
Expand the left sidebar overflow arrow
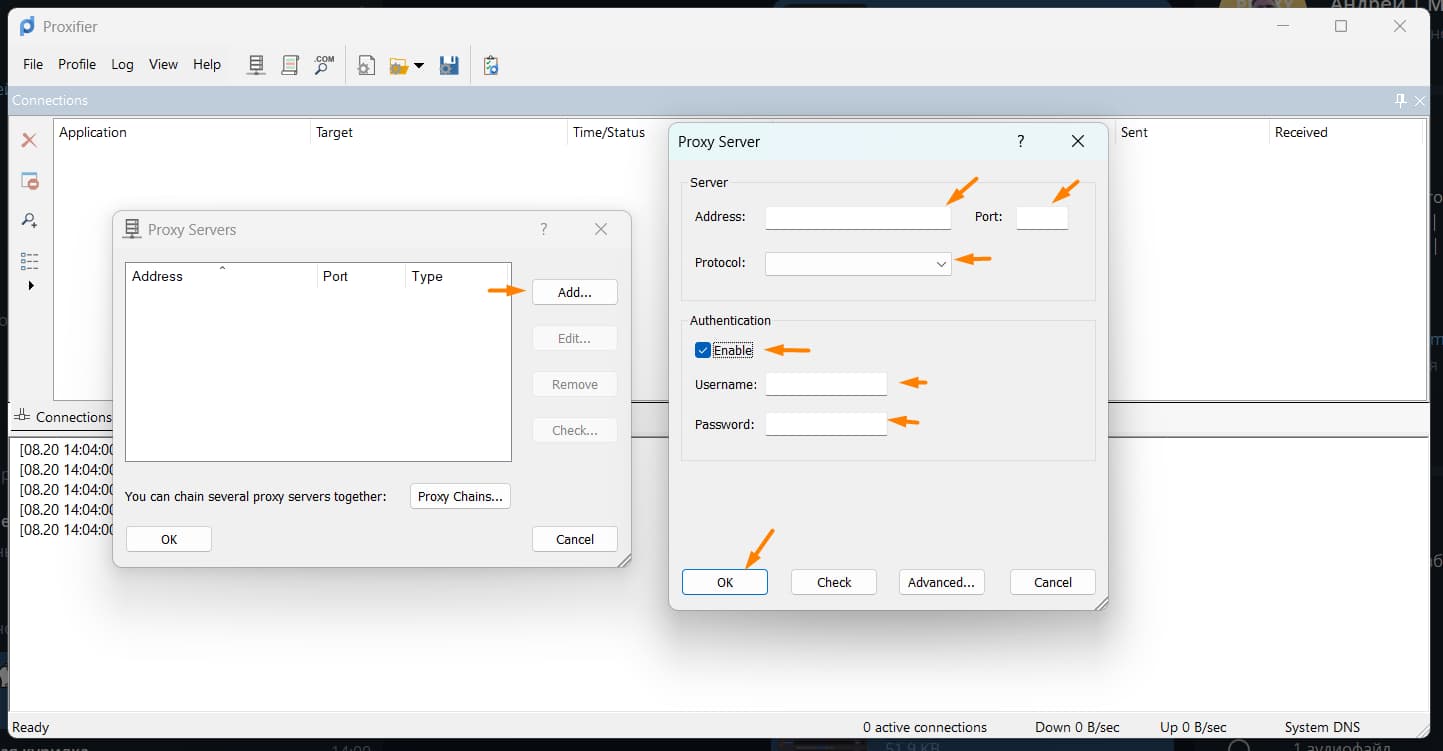(x=30, y=286)
